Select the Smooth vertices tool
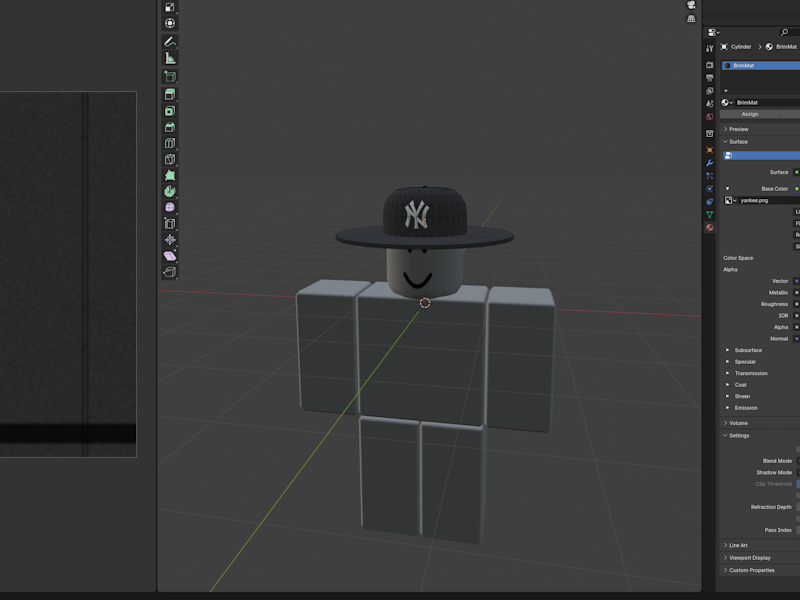Screen dimensions: 800x600 tap(170, 207)
